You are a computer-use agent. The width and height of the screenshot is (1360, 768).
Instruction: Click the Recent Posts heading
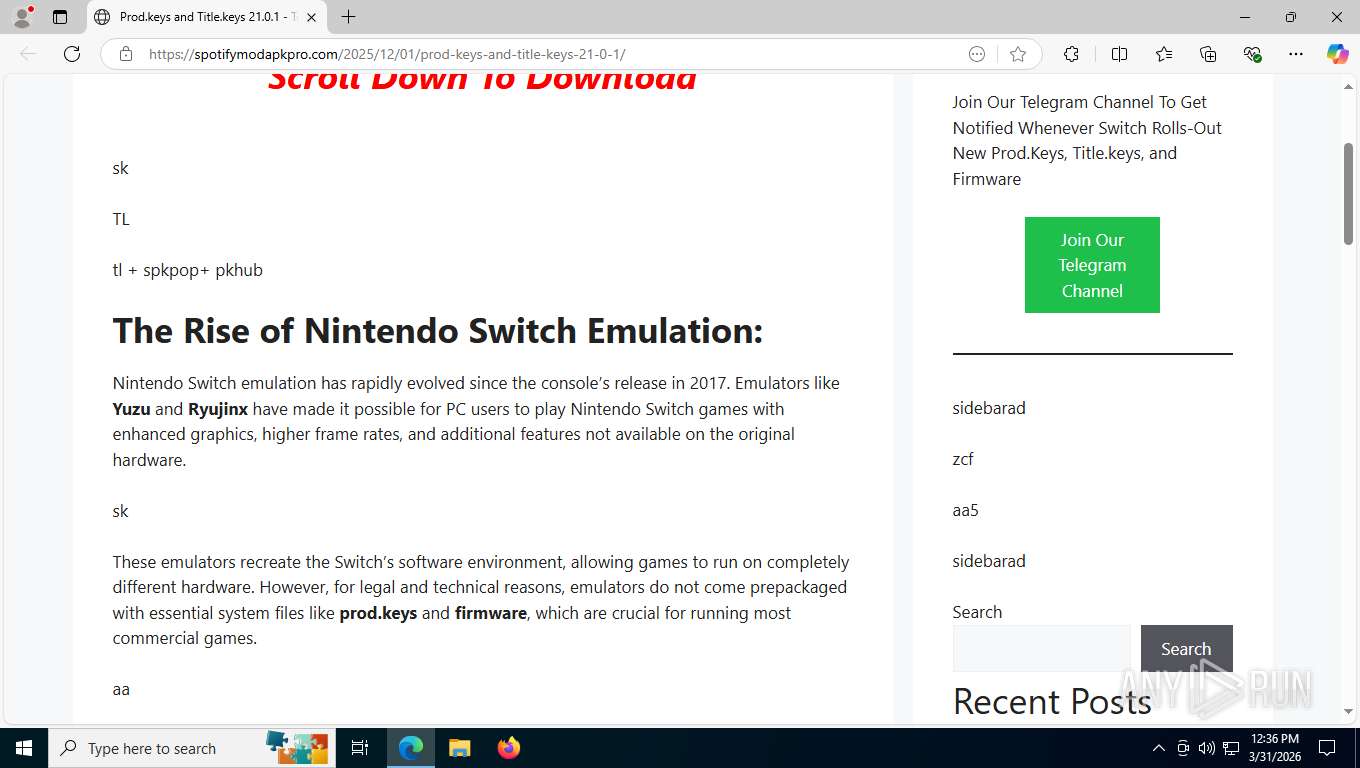point(1052,701)
